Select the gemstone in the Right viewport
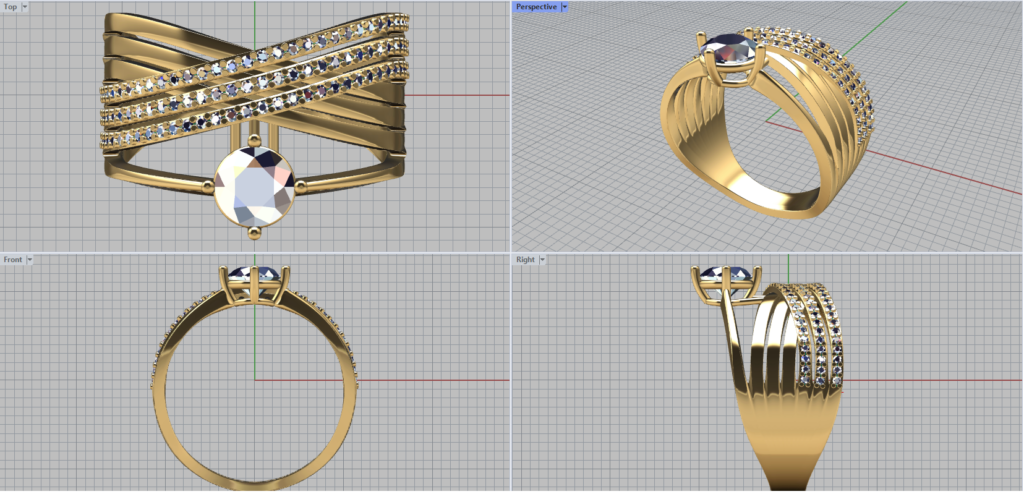The height and width of the screenshot is (494, 1024). 727,273
